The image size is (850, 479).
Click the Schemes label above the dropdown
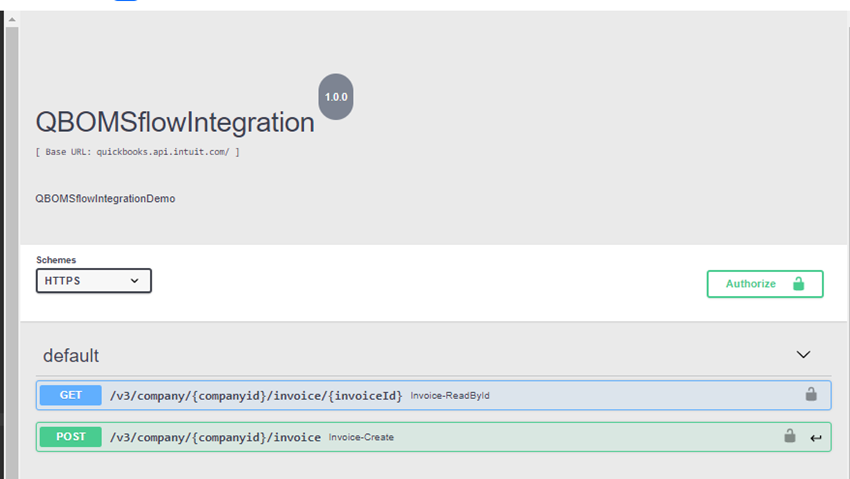56,260
